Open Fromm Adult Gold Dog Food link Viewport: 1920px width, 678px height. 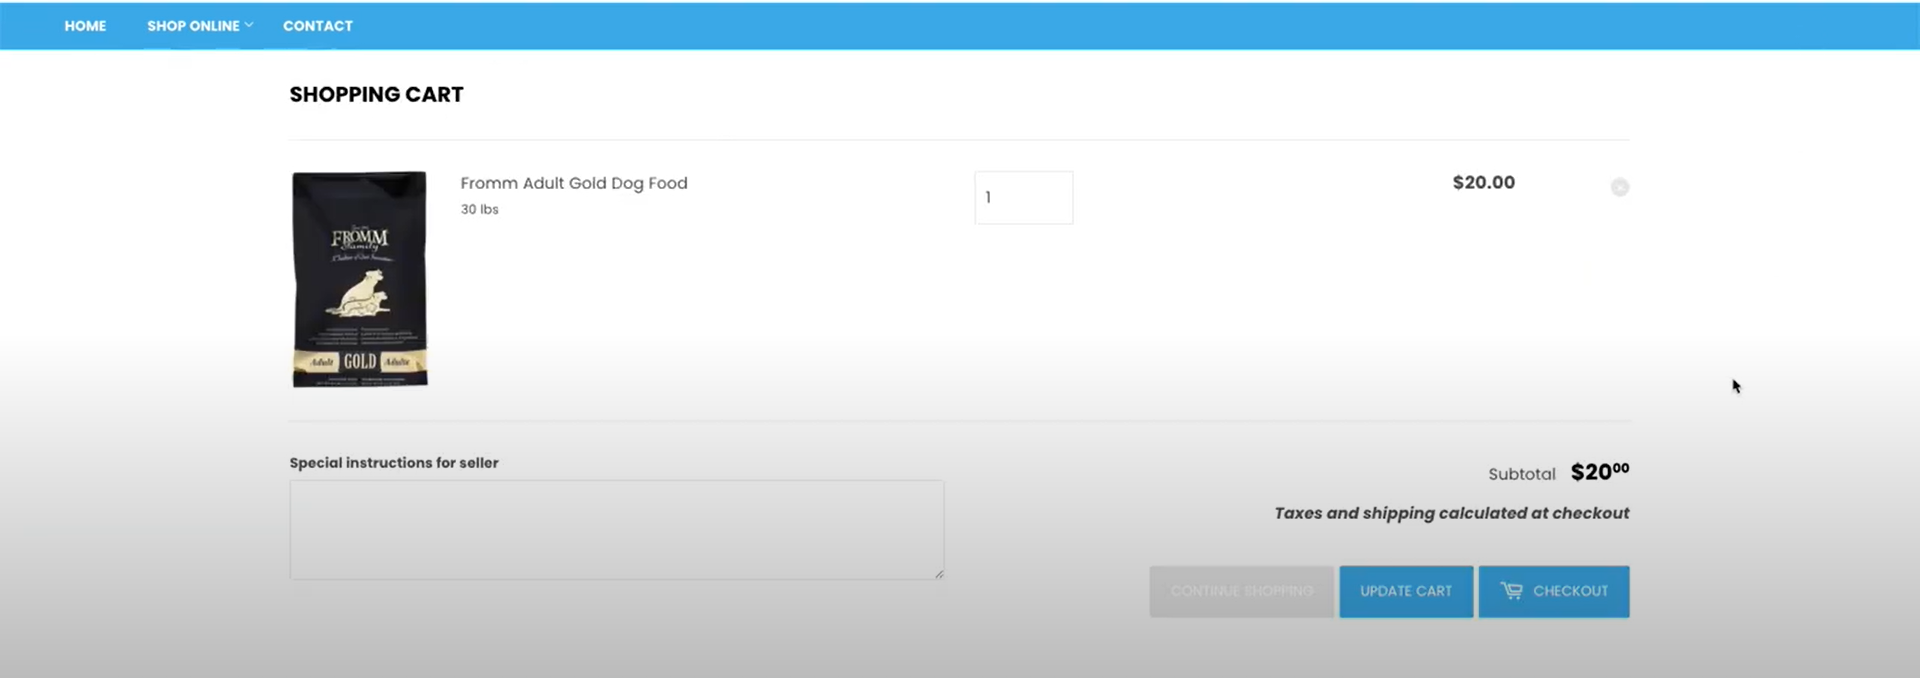[x=573, y=183]
